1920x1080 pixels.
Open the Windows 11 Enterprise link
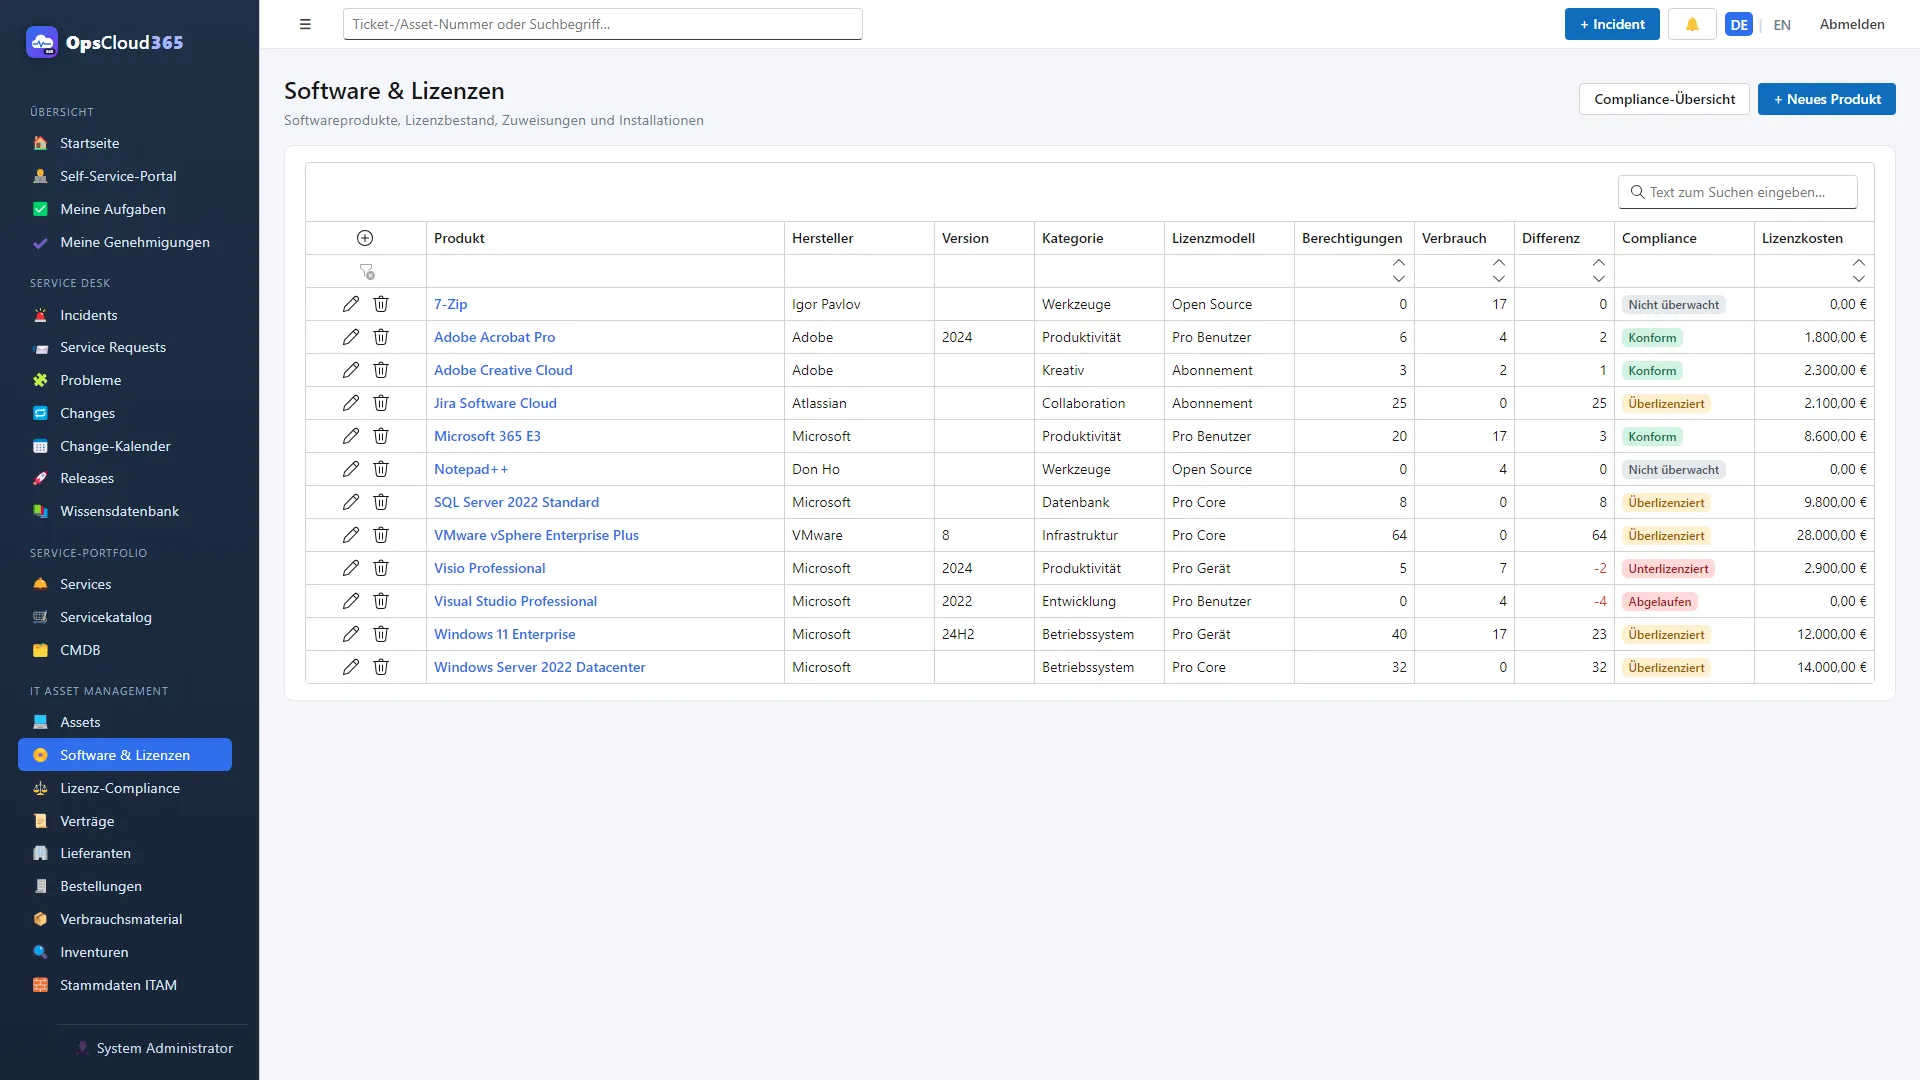[x=504, y=634]
